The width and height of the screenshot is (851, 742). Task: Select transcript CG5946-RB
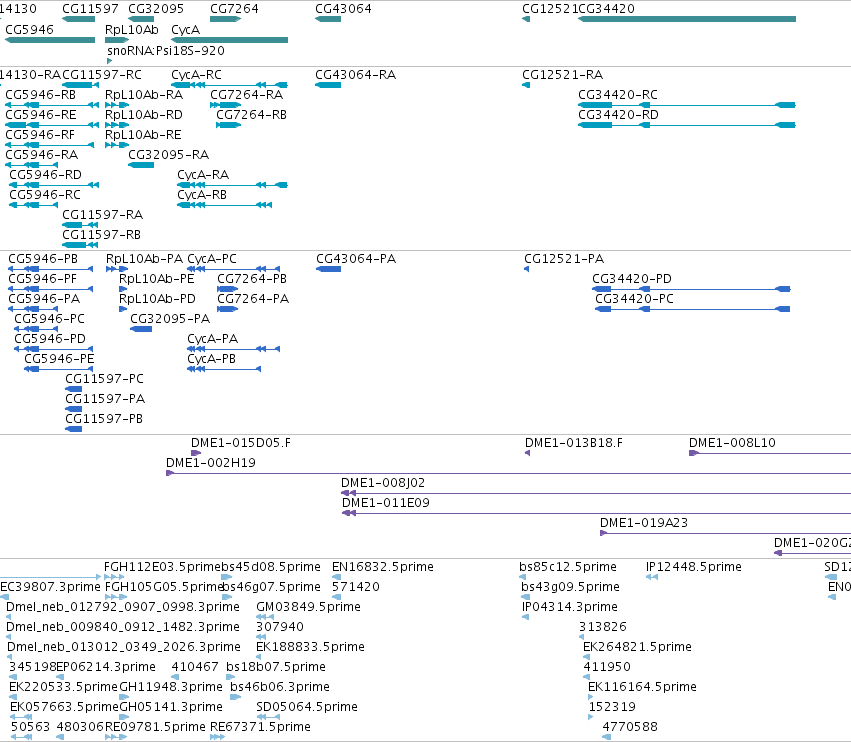pyautogui.click(x=40, y=94)
